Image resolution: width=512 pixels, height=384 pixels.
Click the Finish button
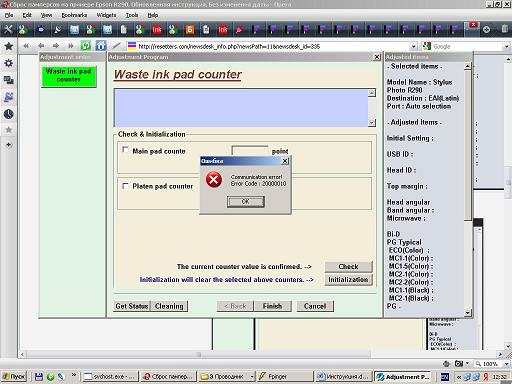(x=272, y=306)
